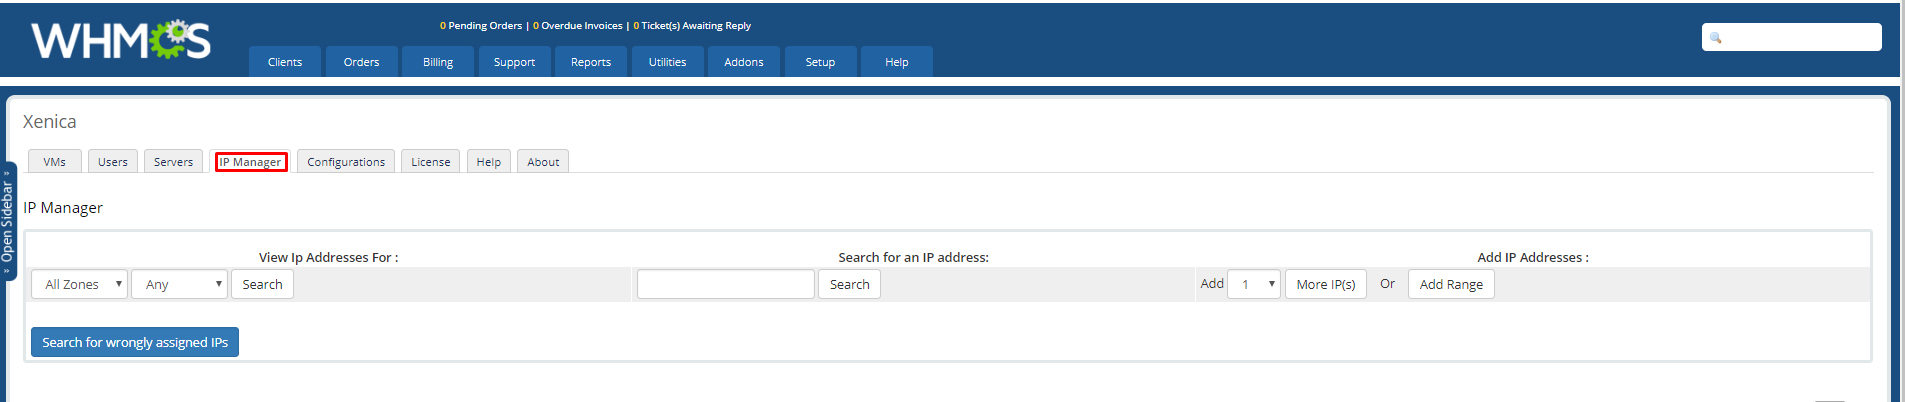Screen dimensions: 1905x402
Task: Switch to the Servers tab
Action: tap(174, 162)
